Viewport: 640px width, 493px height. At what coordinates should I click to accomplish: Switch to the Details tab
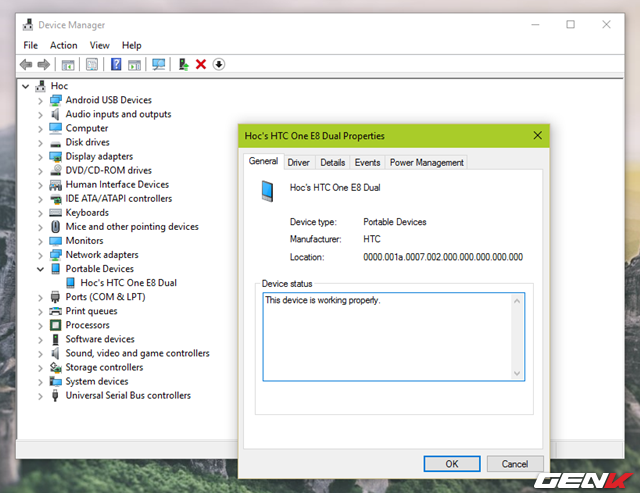click(x=332, y=162)
